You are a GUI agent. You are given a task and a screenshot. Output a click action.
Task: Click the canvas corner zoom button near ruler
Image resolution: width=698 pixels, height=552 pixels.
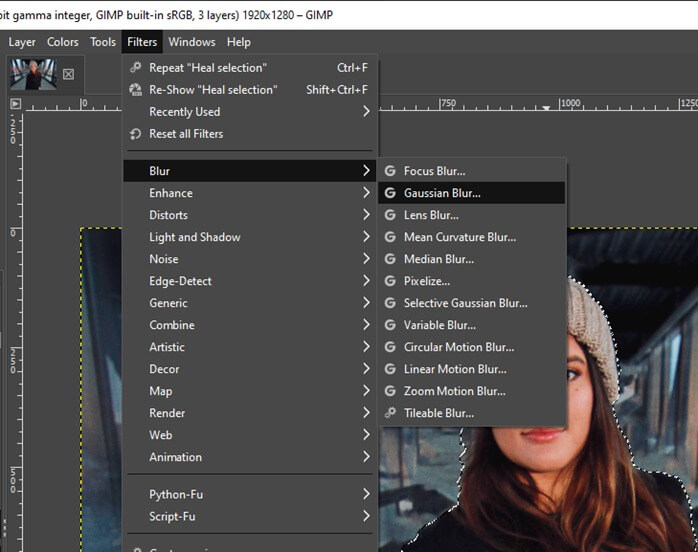[x=15, y=103]
